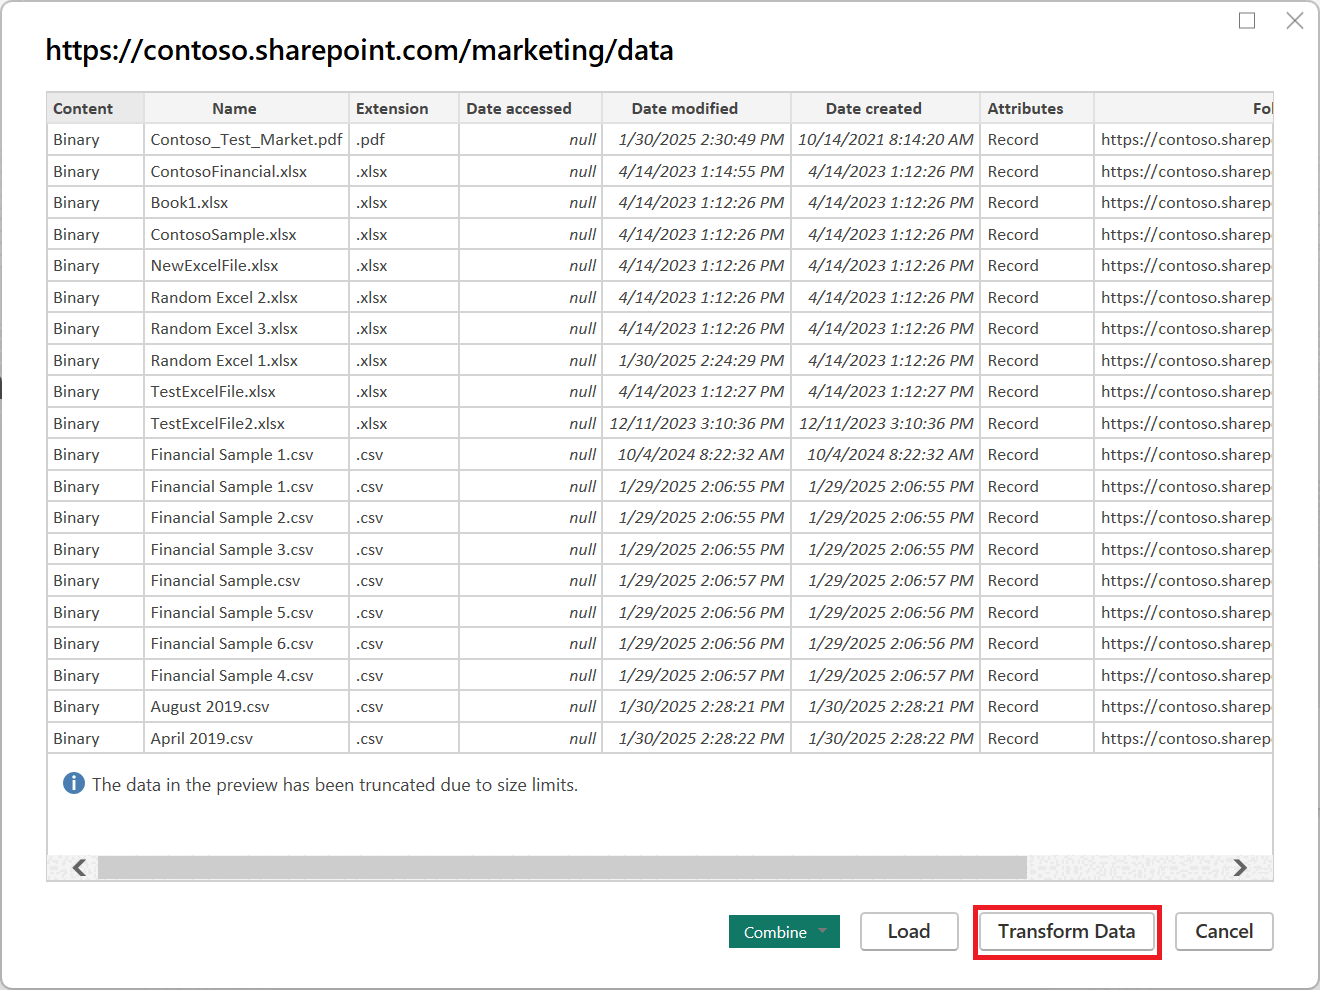Click the TestExcelFile.xlsx cell
Image resolution: width=1320 pixels, height=990 pixels.
click(x=247, y=392)
